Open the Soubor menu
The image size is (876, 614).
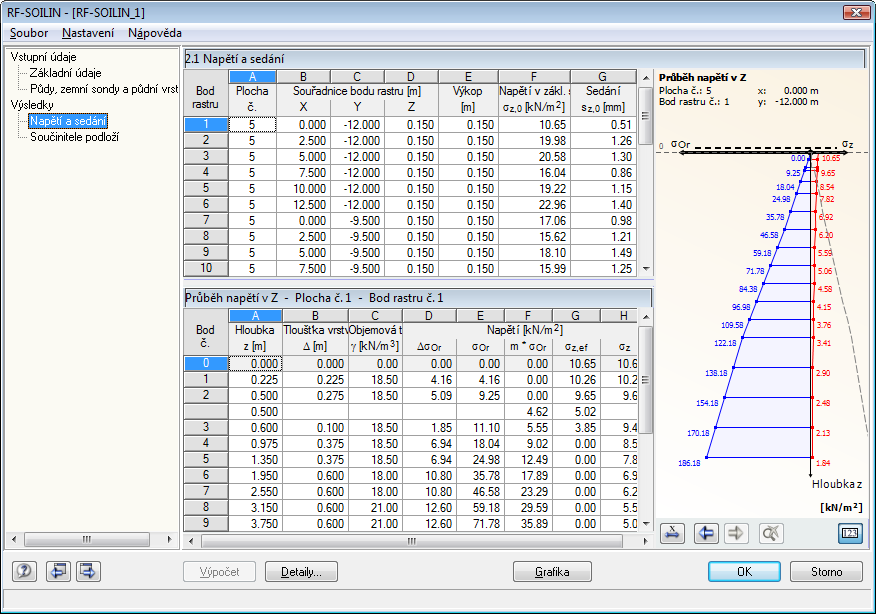point(29,33)
